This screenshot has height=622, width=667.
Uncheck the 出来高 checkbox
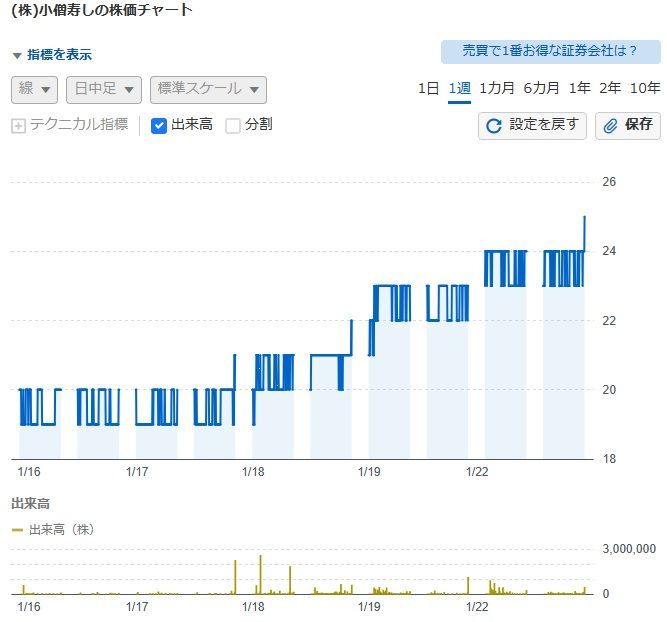pos(158,126)
